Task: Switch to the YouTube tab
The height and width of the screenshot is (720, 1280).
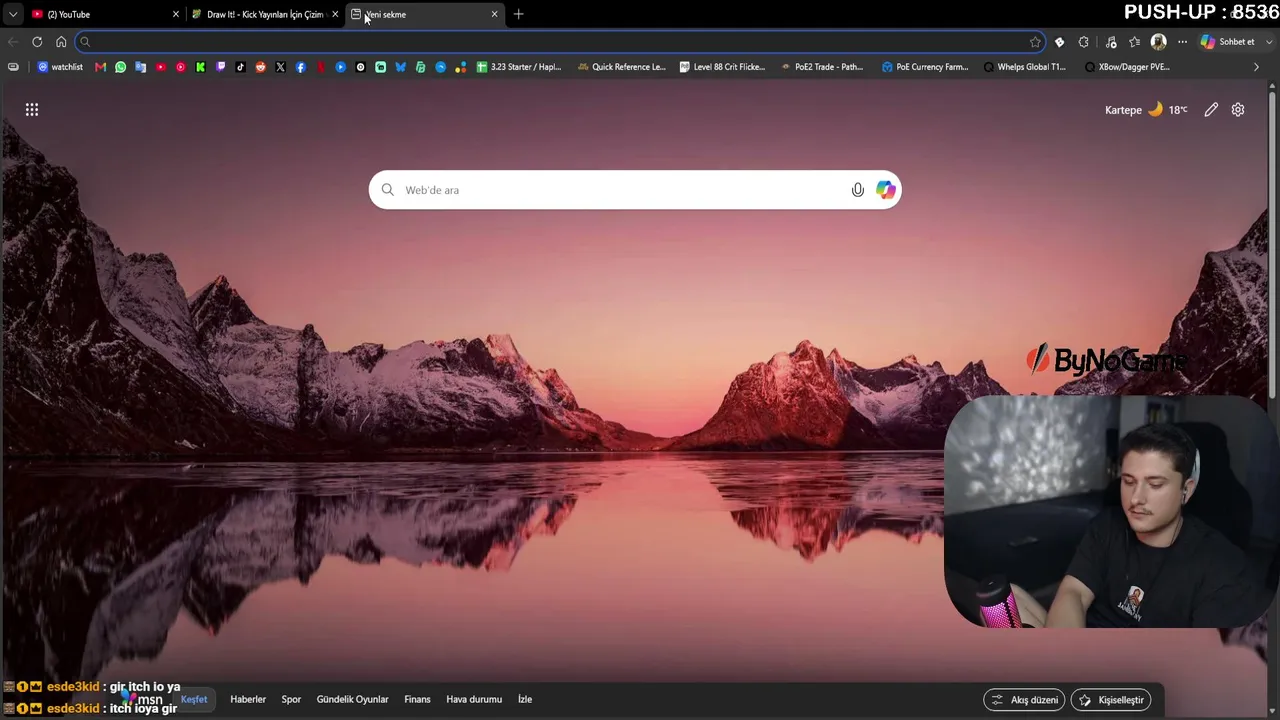Action: pyautogui.click(x=104, y=14)
